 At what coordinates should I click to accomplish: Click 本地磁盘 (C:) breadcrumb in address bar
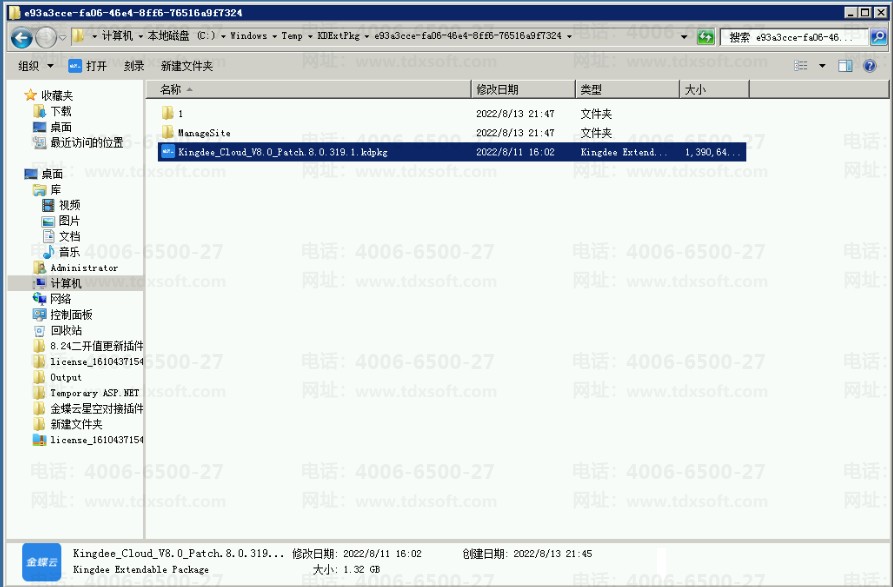tap(182, 36)
